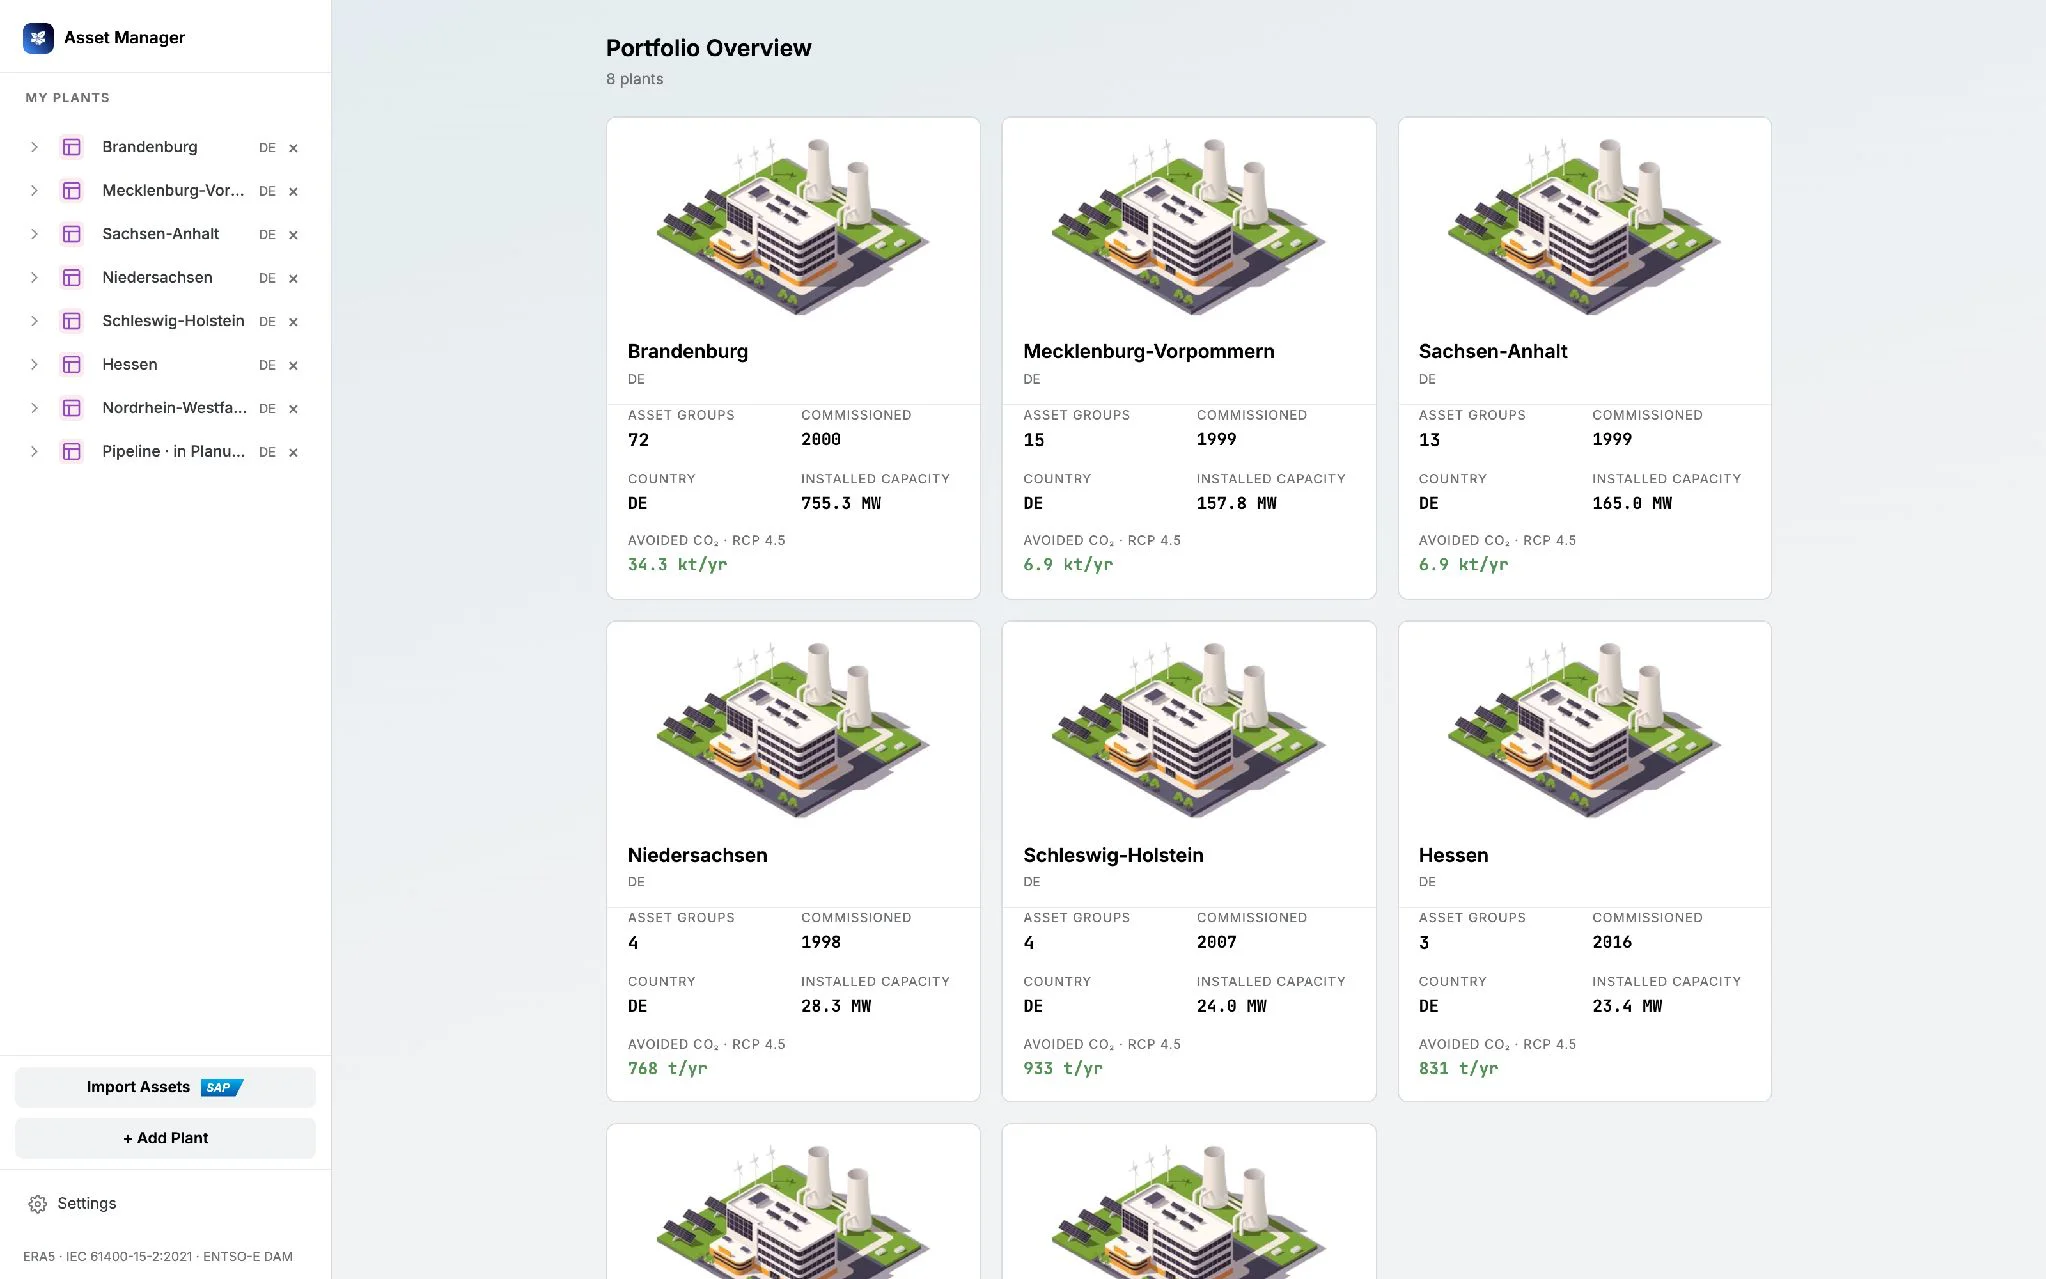Click the Mecklenburg-Vor... plant icon in sidebar
Image resolution: width=2046 pixels, height=1279 pixels.
(71, 191)
